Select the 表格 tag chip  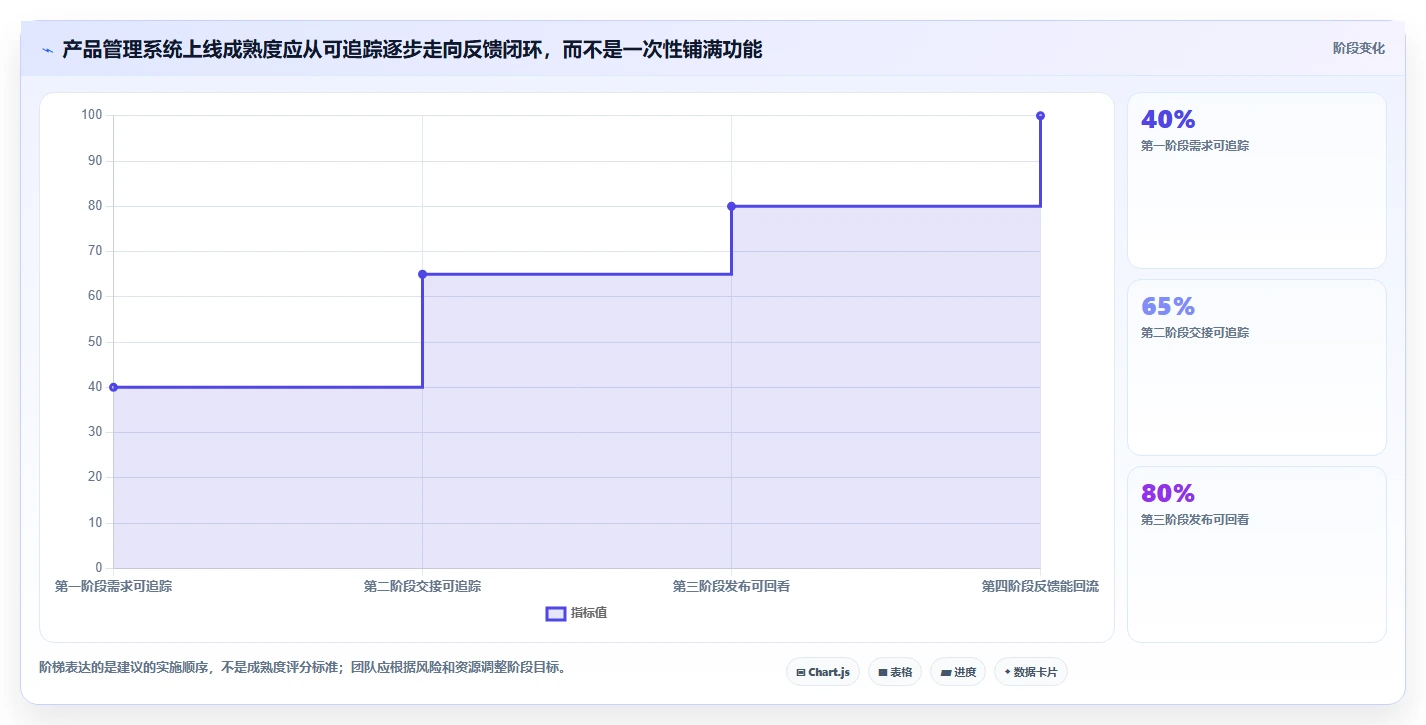[895, 672]
